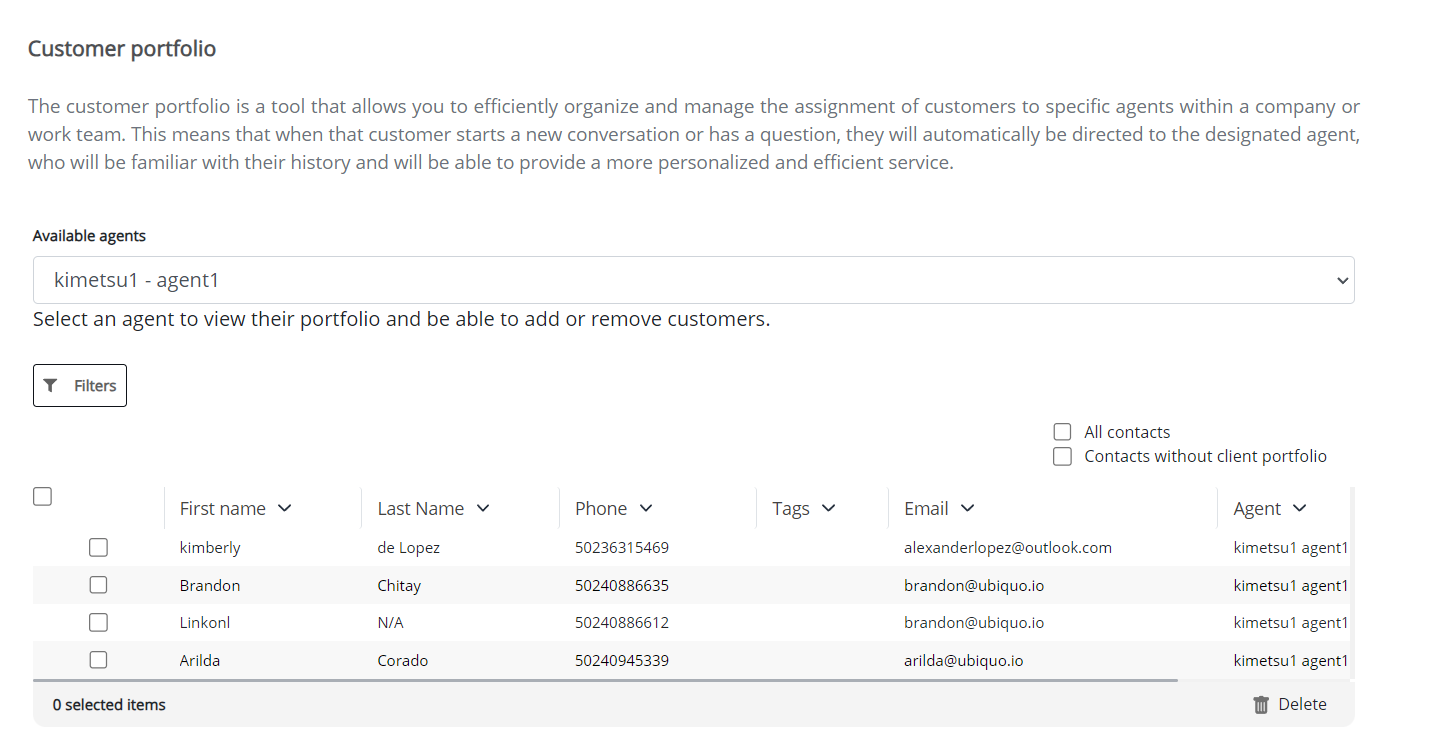
Task: Click the First name sort chevron
Action: (285, 508)
